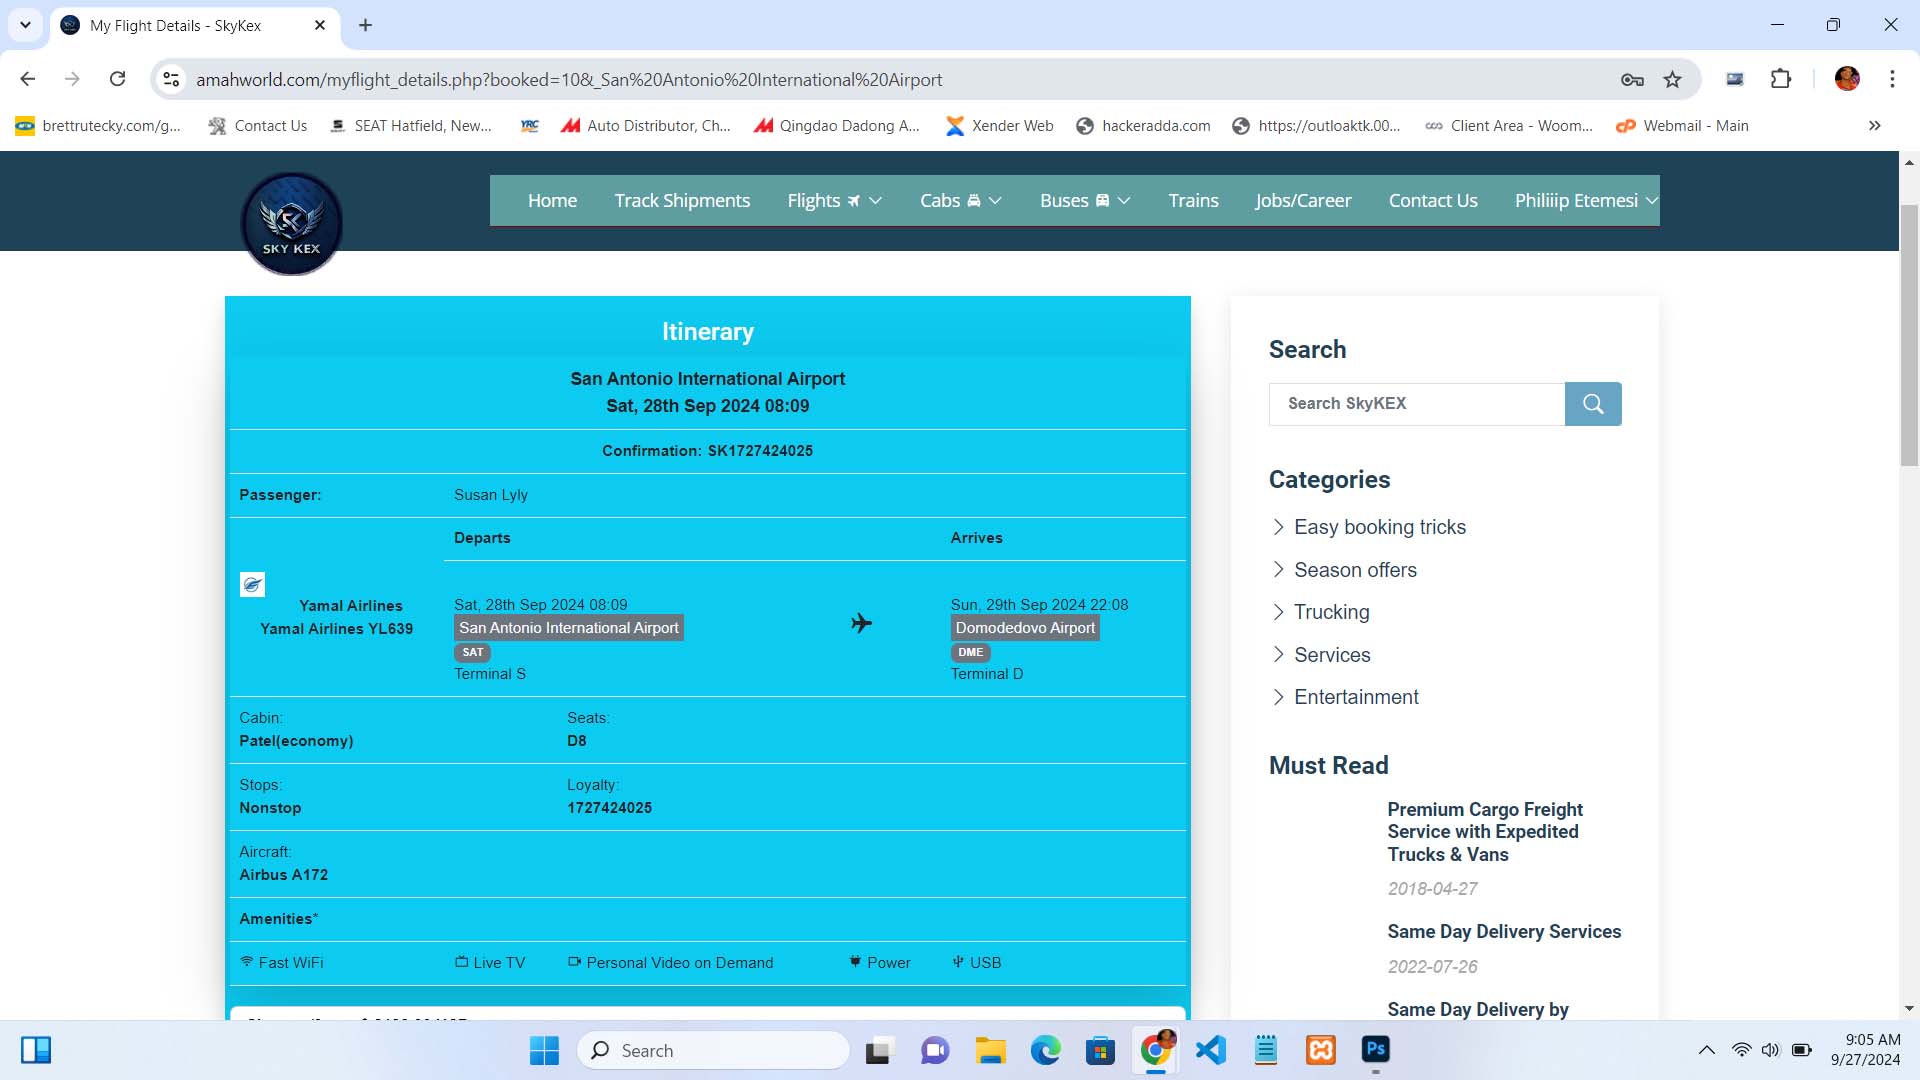The width and height of the screenshot is (1920, 1080).
Task: Open XAMPP from taskbar
Action: (1320, 1050)
